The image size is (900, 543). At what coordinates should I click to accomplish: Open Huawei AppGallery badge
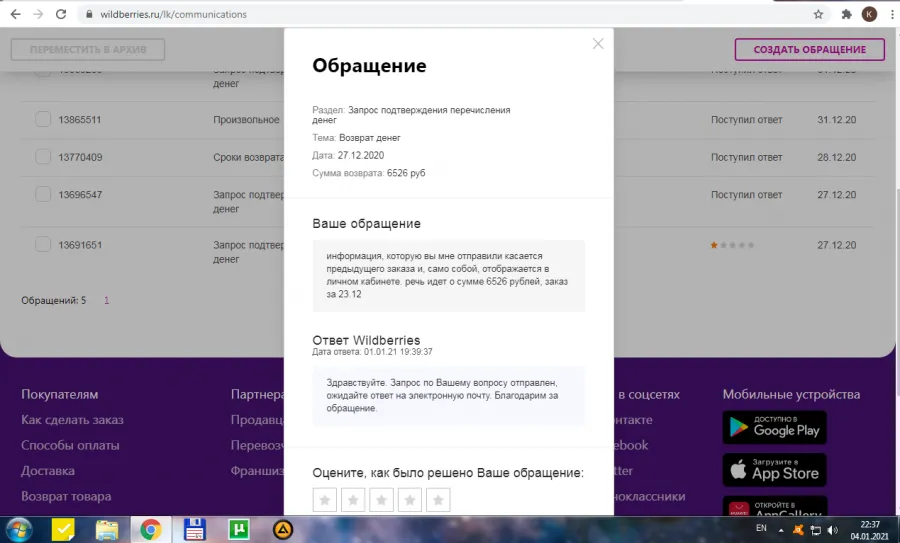point(774,506)
